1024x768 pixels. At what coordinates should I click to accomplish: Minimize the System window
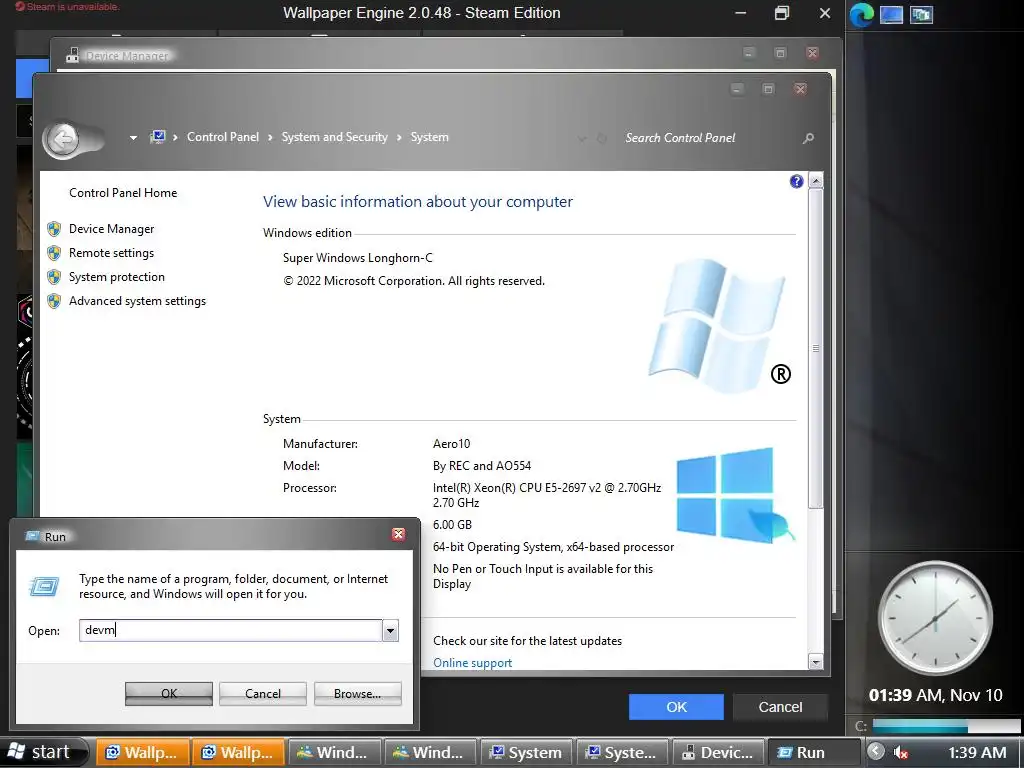pyautogui.click(x=737, y=89)
